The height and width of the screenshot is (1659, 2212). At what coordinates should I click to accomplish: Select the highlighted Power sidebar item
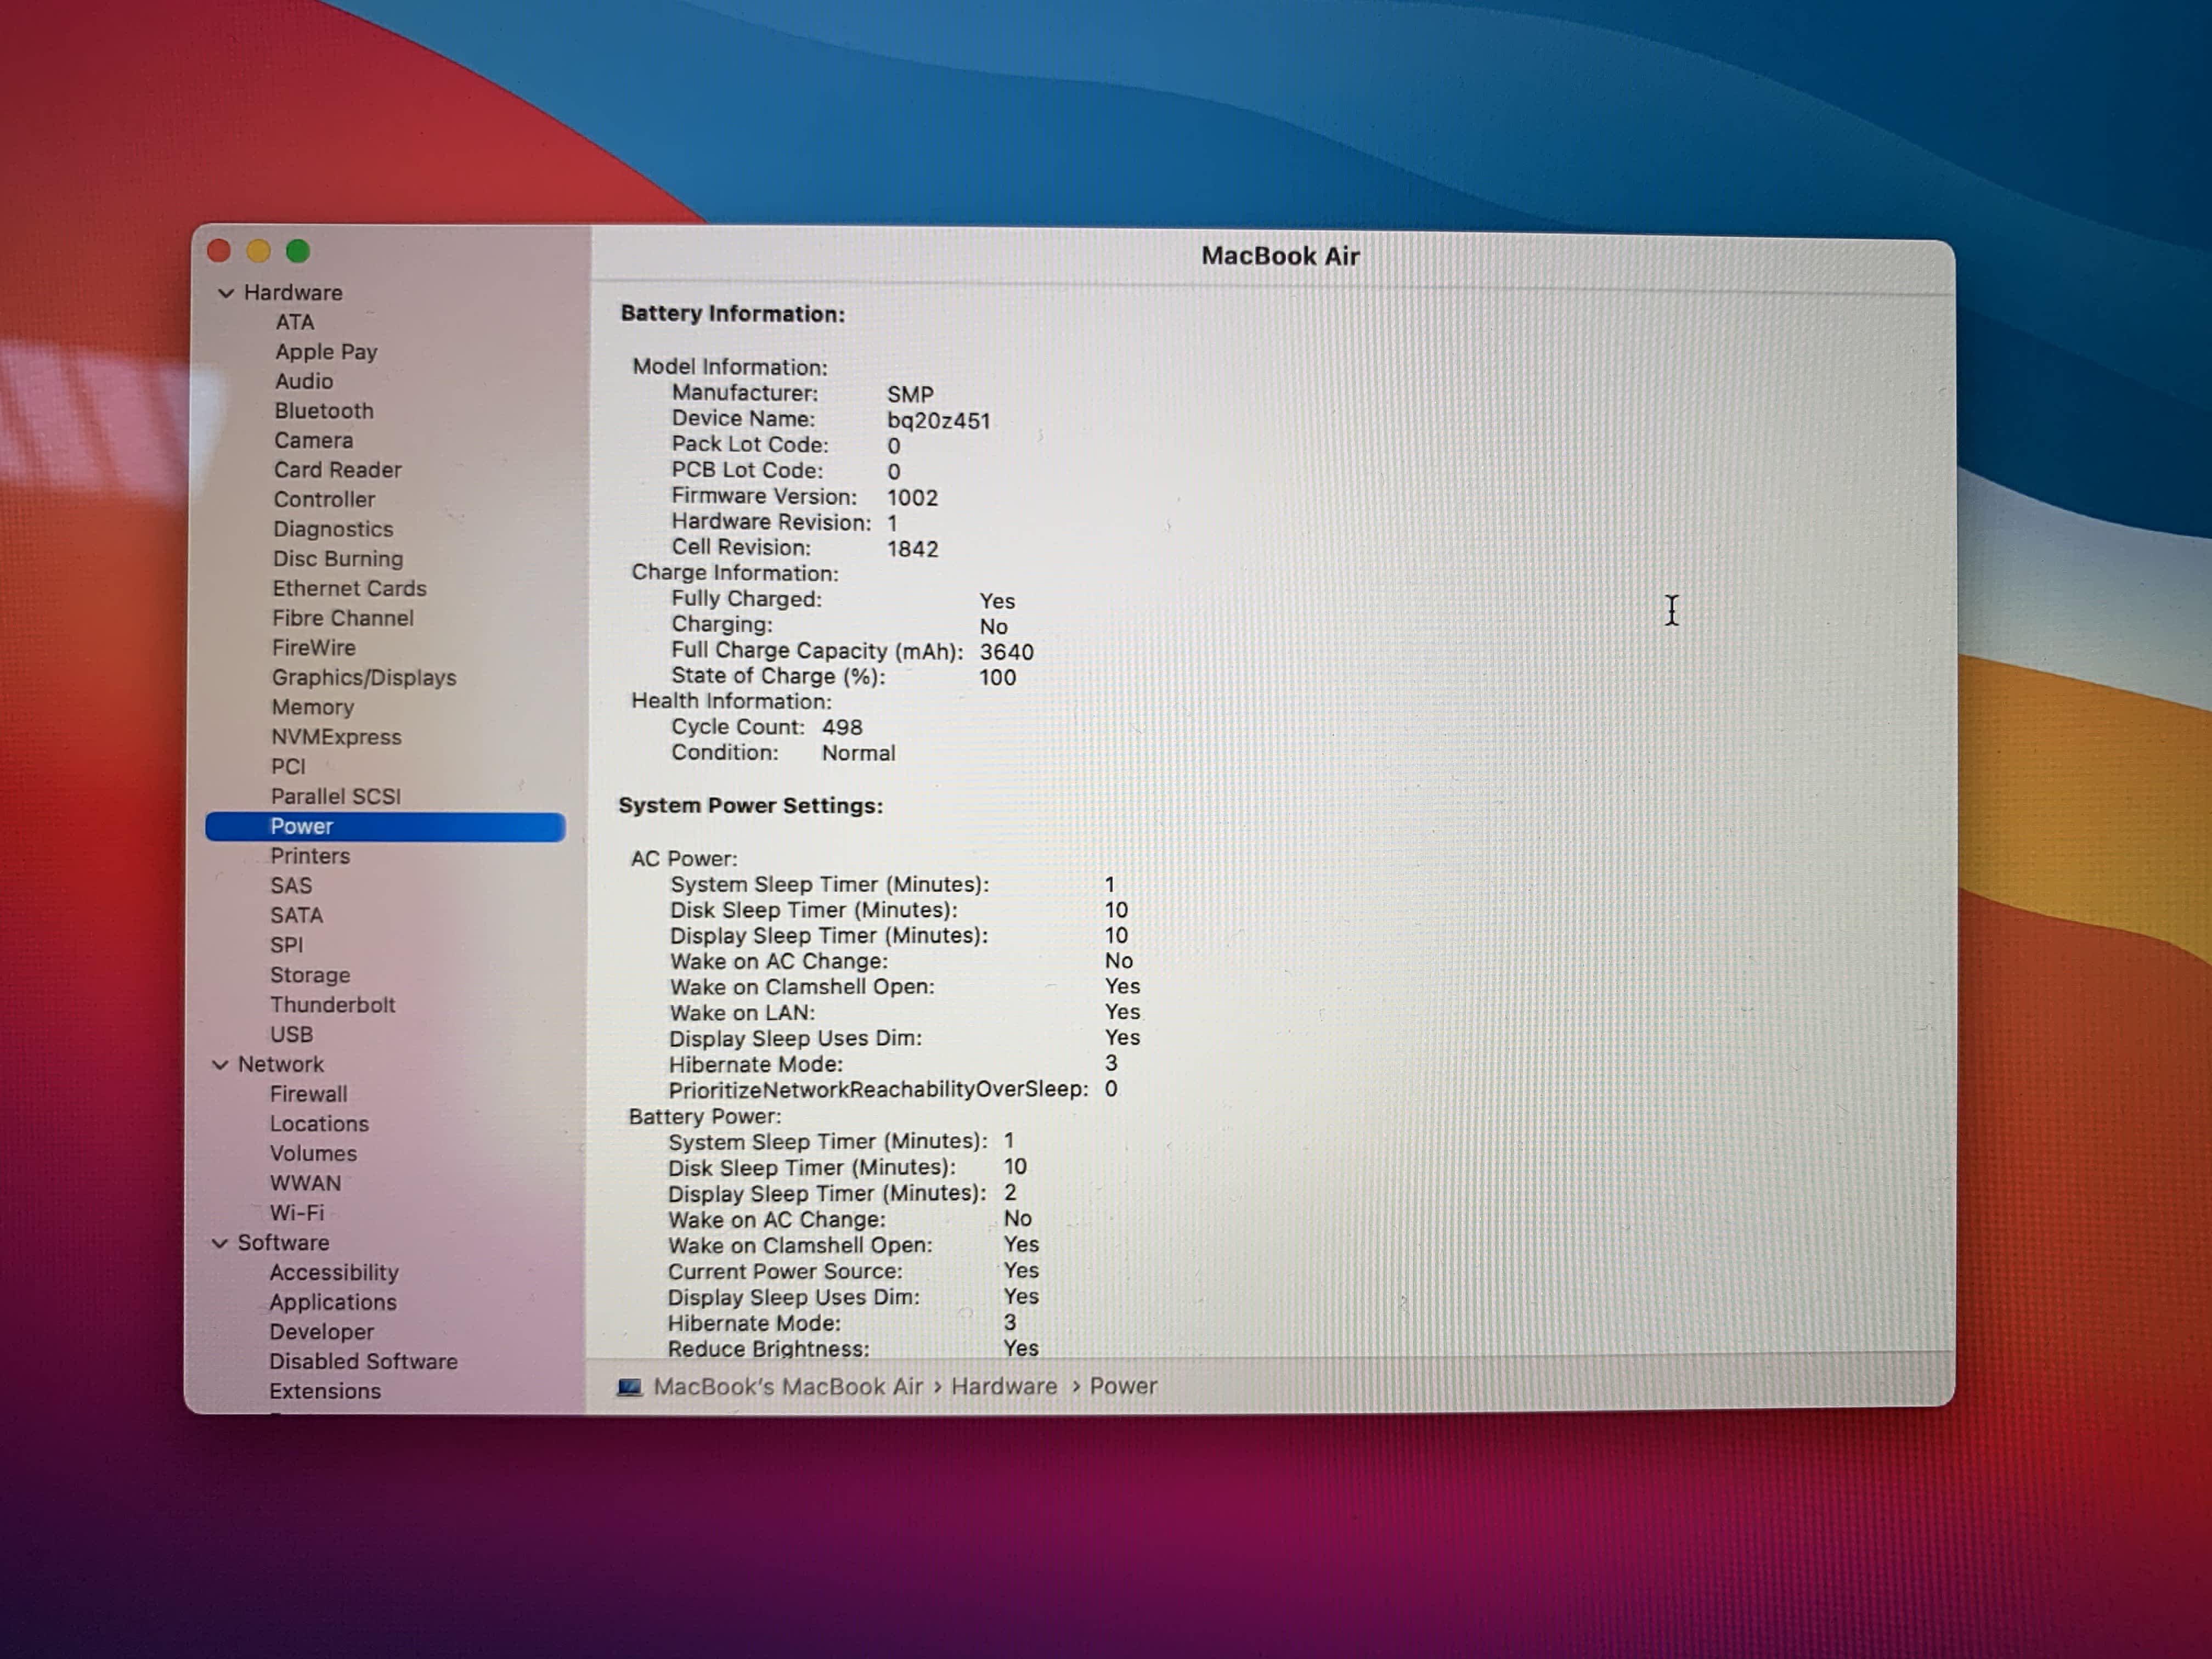(x=302, y=827)
